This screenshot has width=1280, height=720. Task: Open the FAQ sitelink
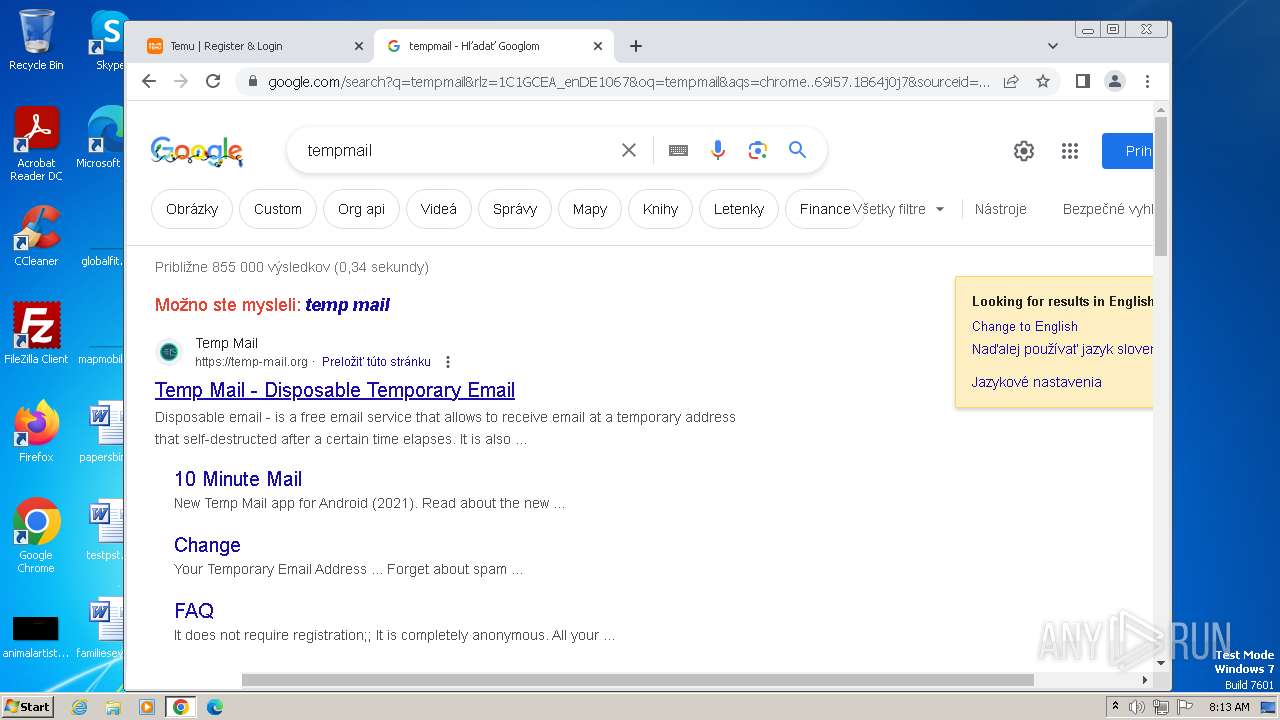click(x=194, y=611)
